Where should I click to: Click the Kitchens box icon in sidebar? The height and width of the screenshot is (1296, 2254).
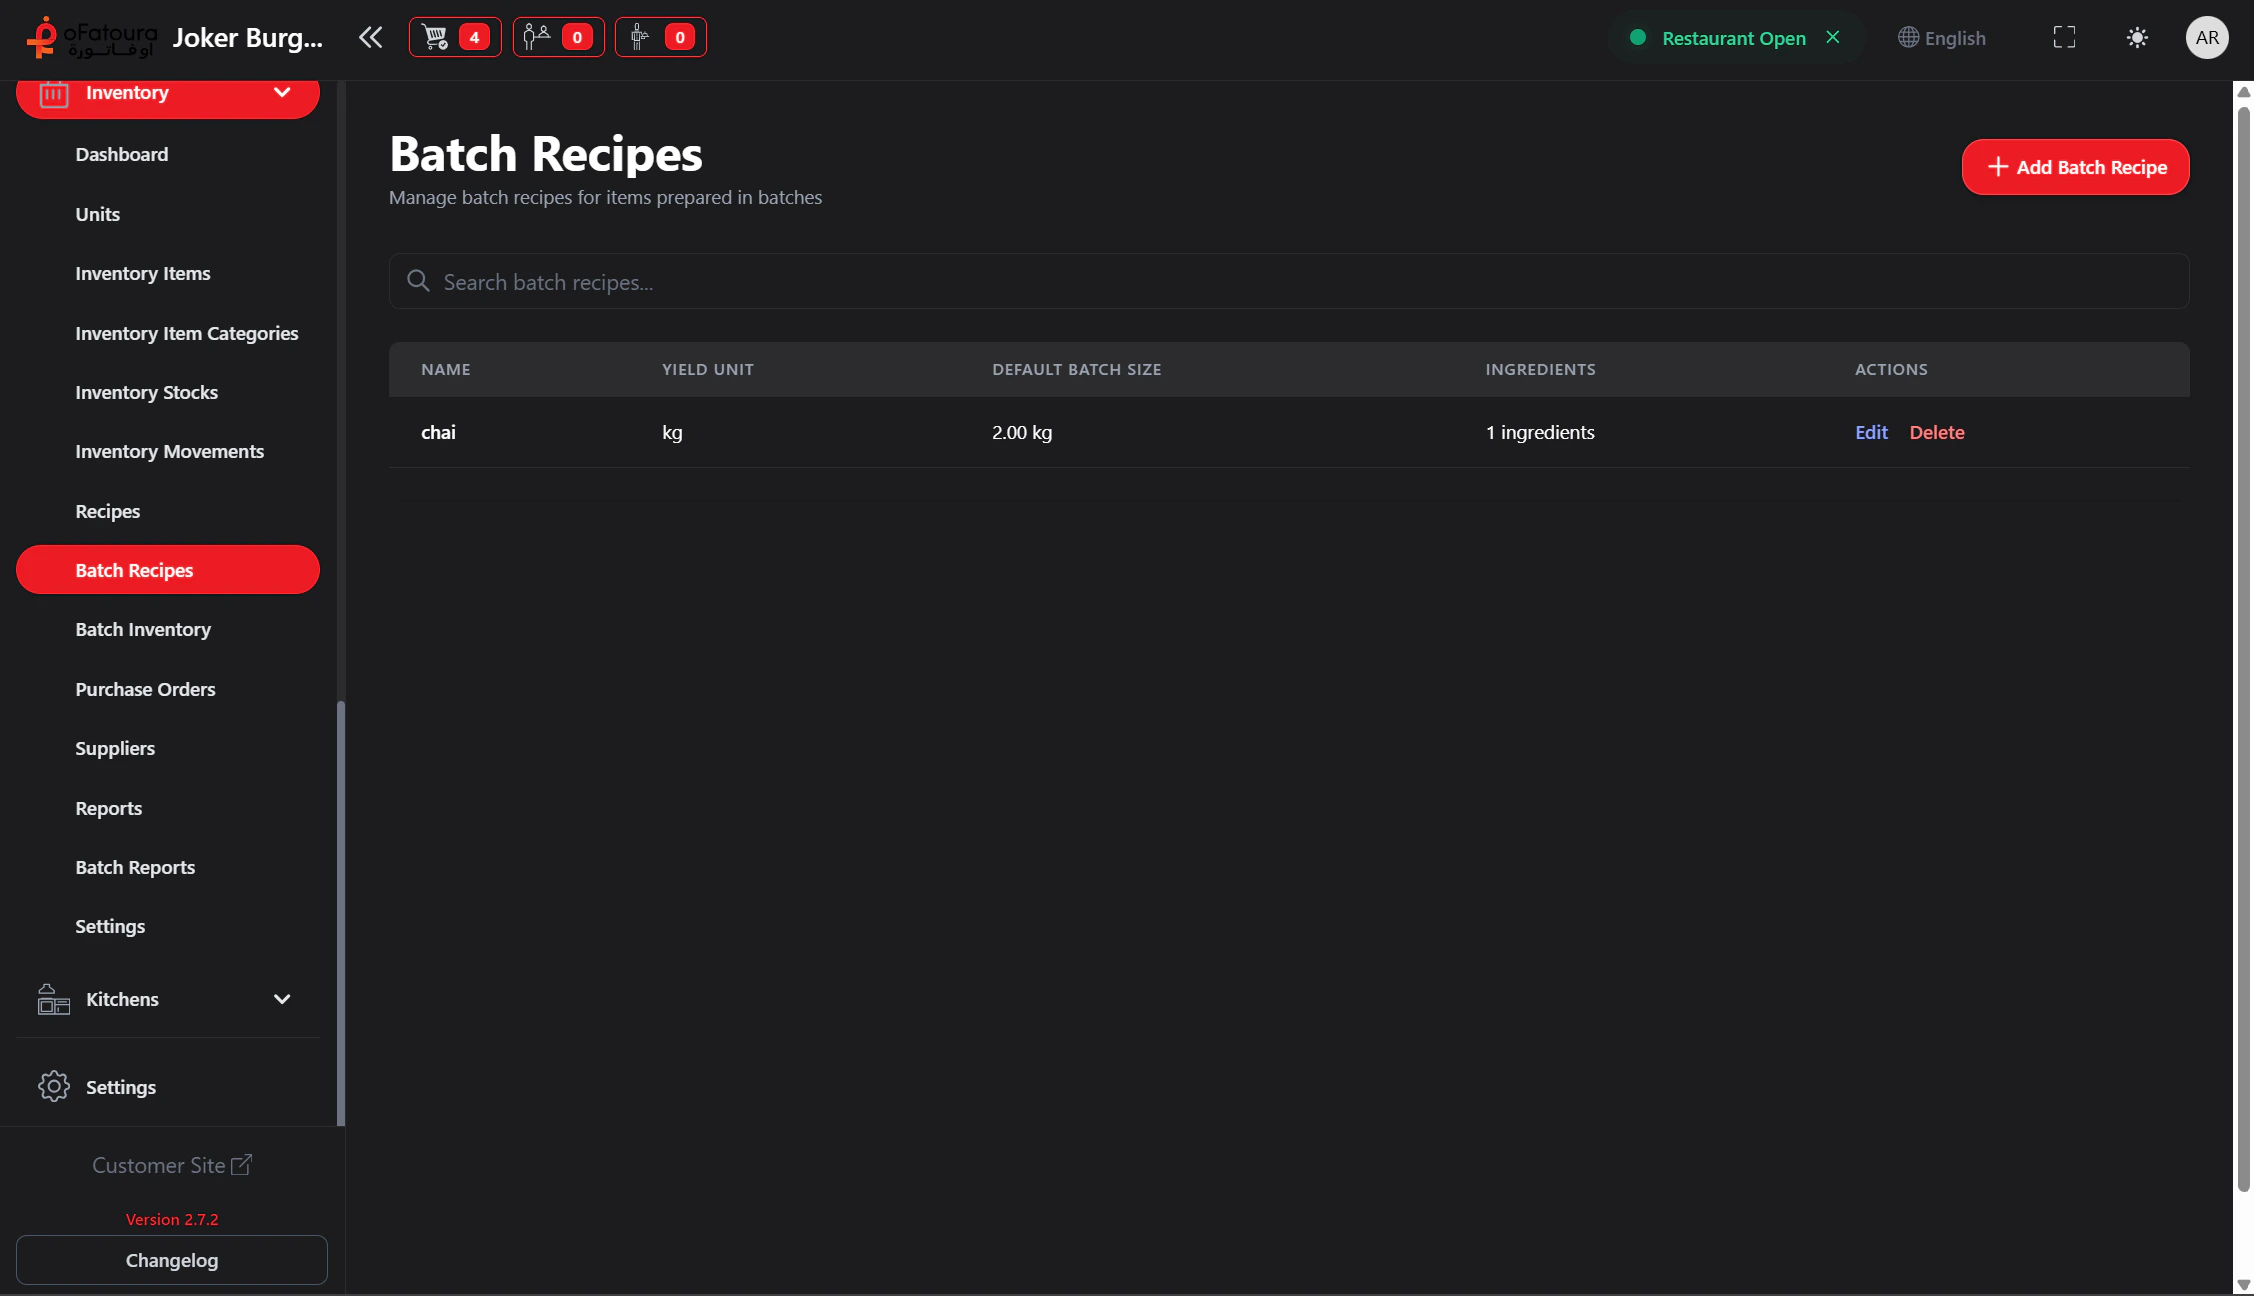click(x=52, y=998)
